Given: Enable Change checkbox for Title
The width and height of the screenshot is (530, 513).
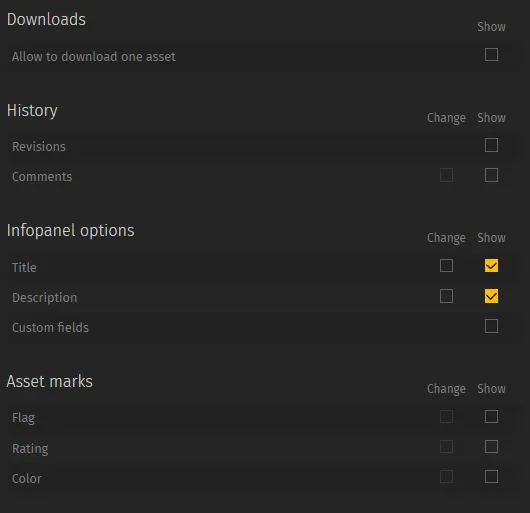Looking at the screenshot, I should click(x=446, y=266).
